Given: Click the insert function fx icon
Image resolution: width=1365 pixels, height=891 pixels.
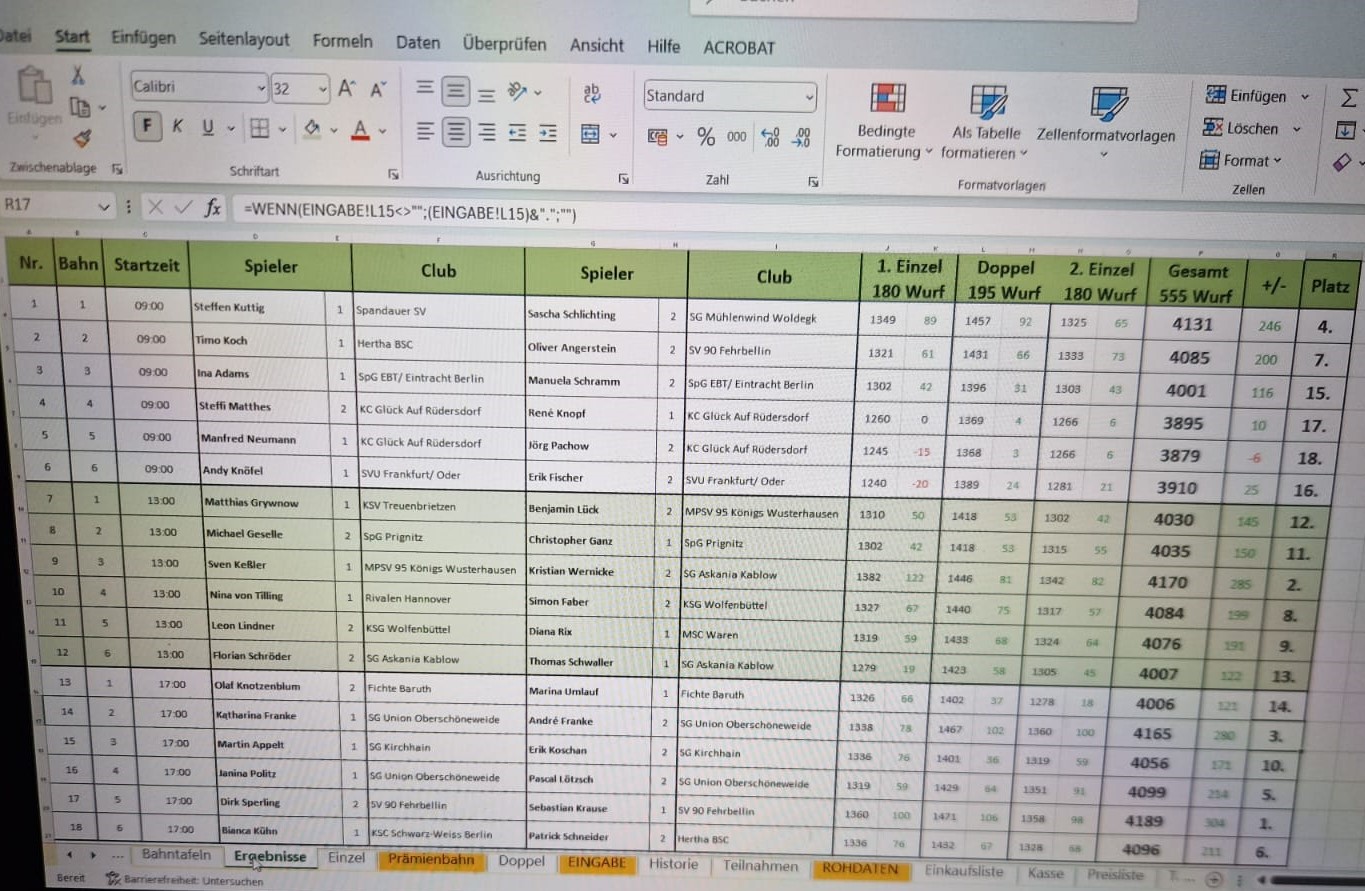Looking at the screenshot, I should (213, 208).
